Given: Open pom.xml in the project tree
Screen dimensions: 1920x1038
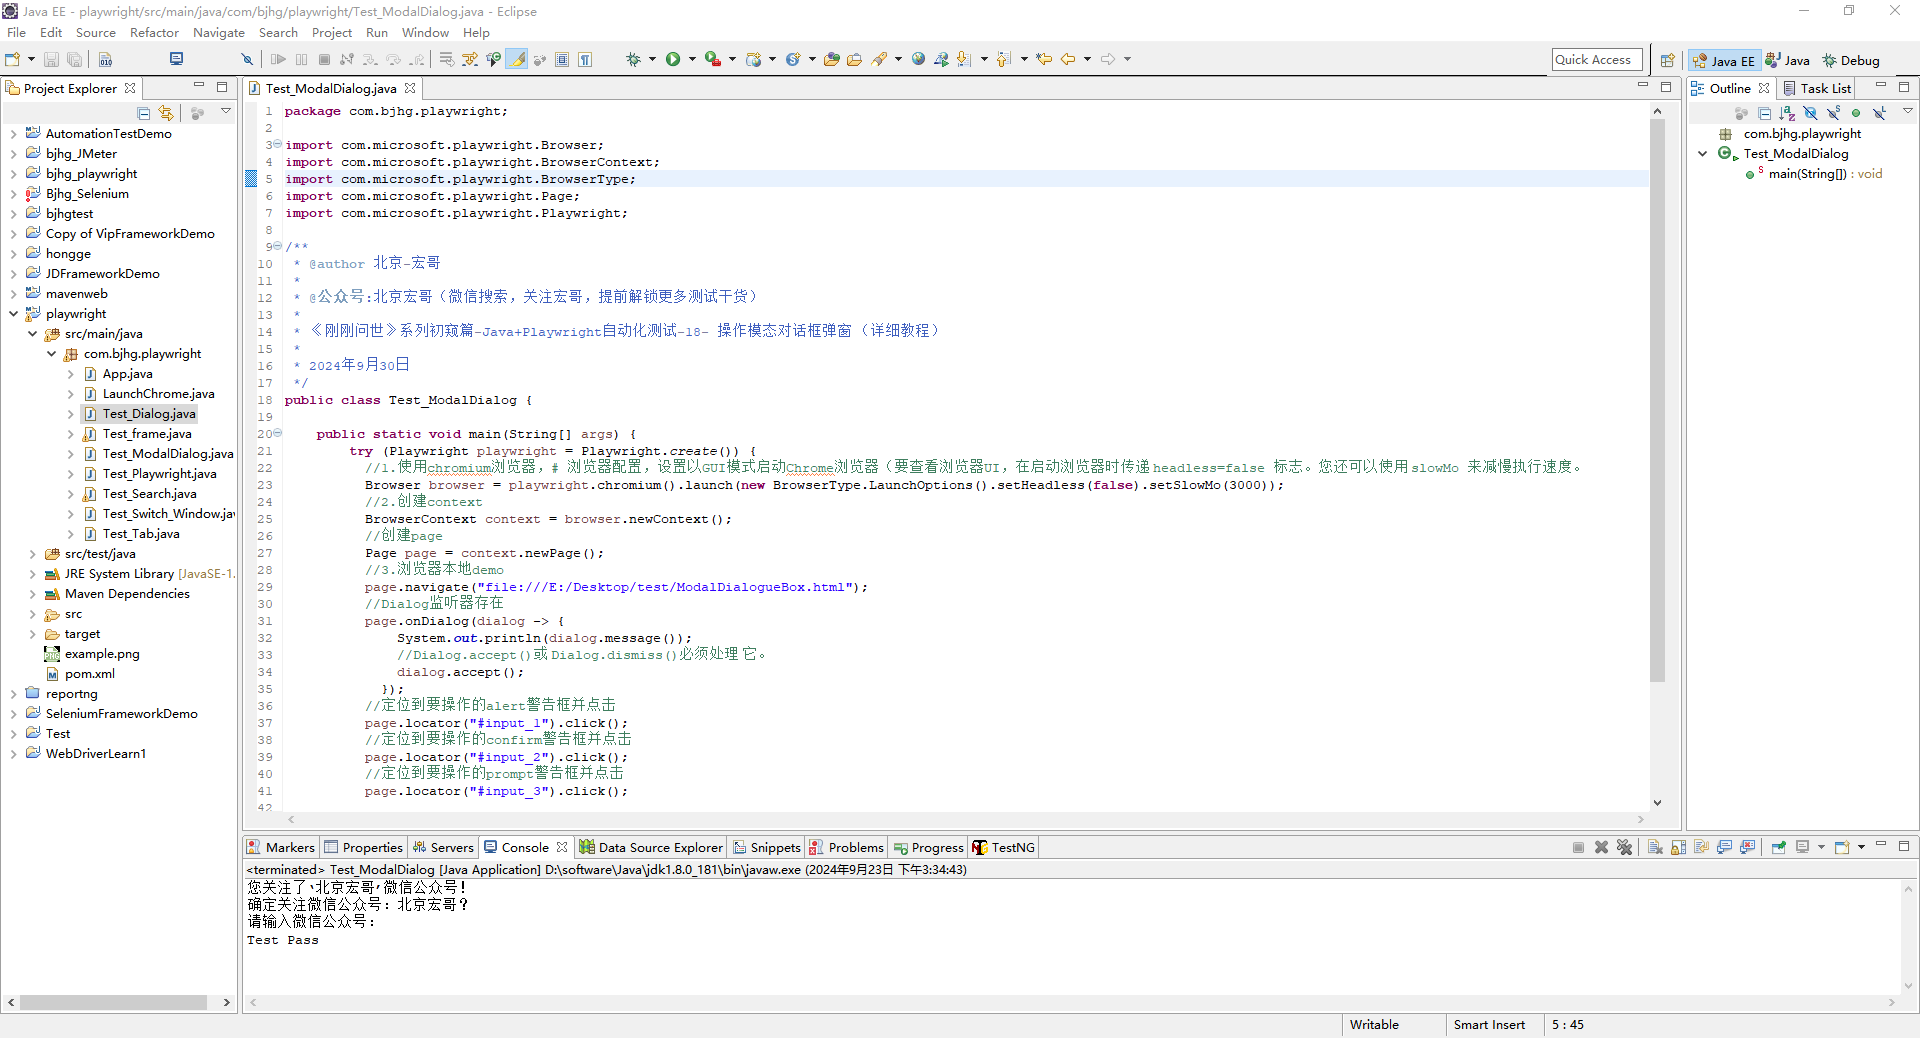Looking at the screenshot, I should click(90, 674).
